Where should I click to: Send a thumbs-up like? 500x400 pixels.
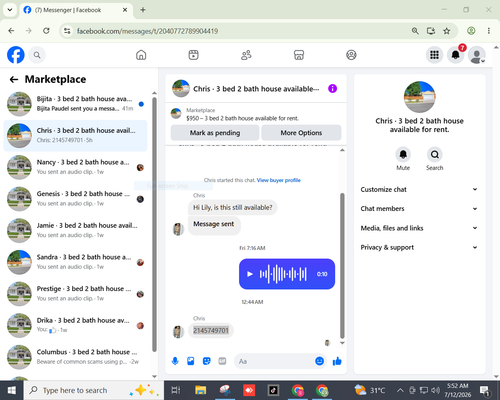coord(337,361)
